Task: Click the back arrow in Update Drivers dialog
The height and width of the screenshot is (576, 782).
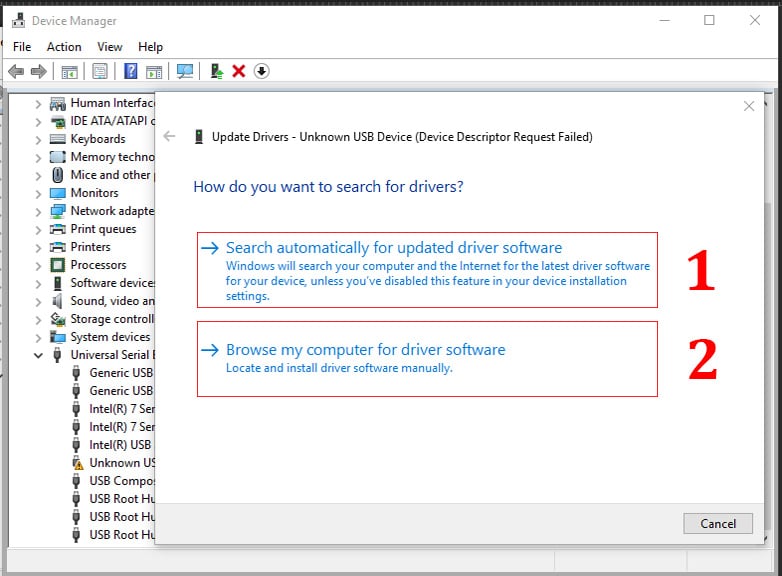Action: click(170, 136)
